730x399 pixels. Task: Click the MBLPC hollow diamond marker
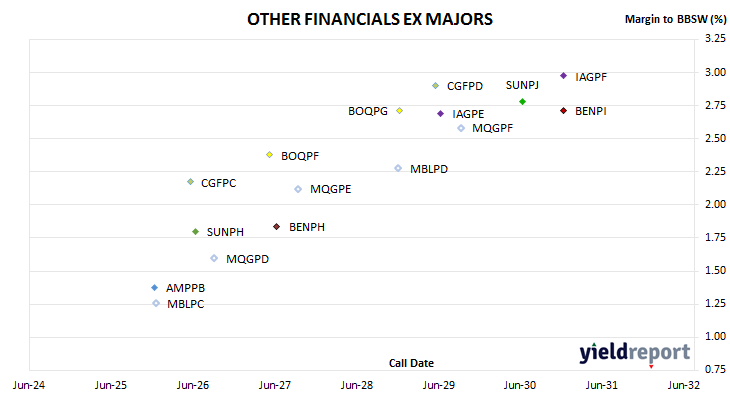tap(156, 304)
